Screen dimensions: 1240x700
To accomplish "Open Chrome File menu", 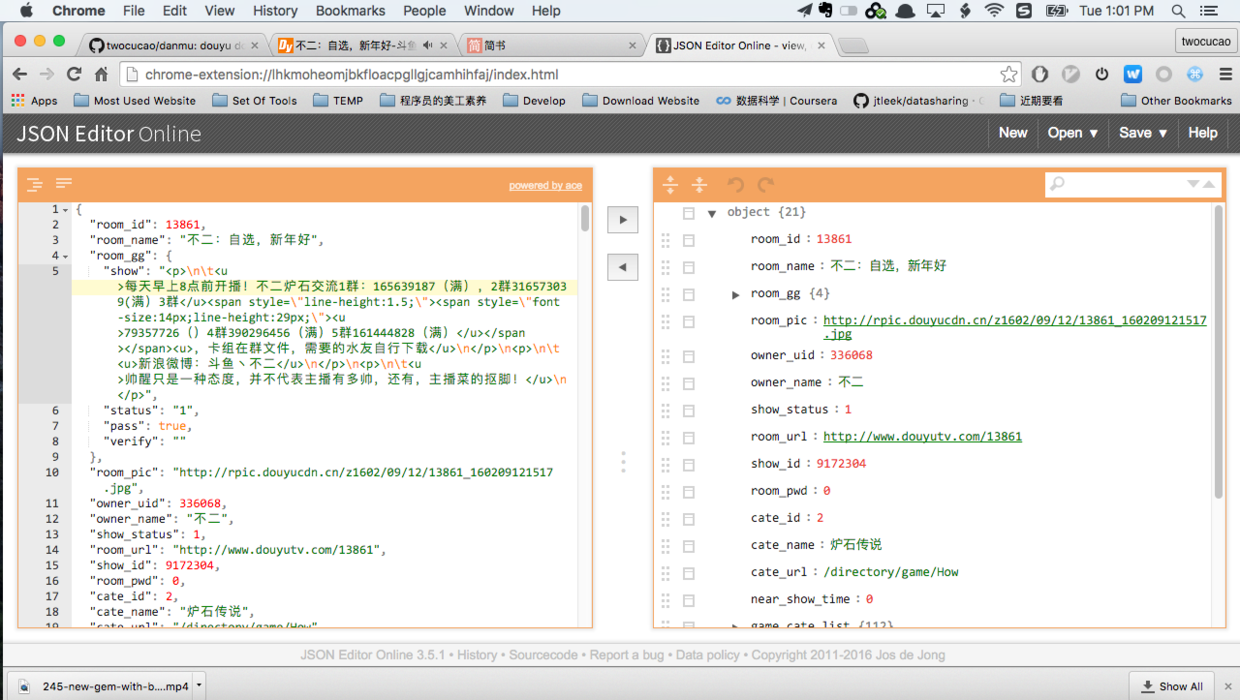I will (x=134, y=11).
